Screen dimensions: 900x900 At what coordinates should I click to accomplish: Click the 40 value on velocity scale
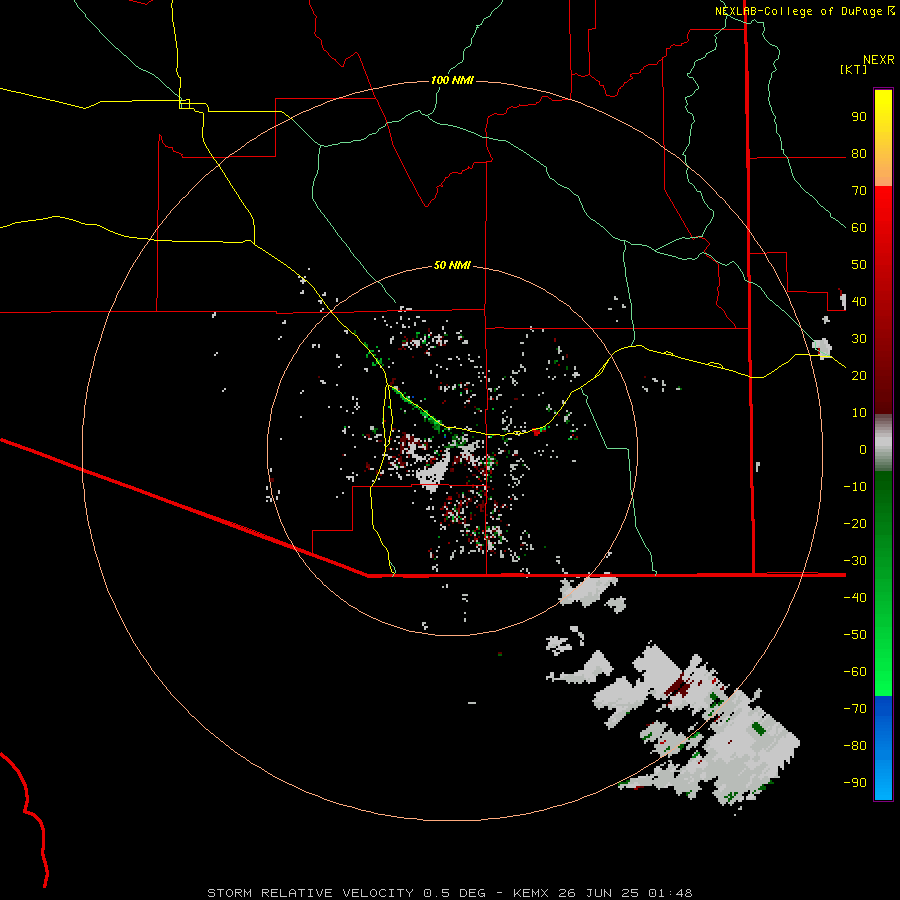click(x=859, y=302)
